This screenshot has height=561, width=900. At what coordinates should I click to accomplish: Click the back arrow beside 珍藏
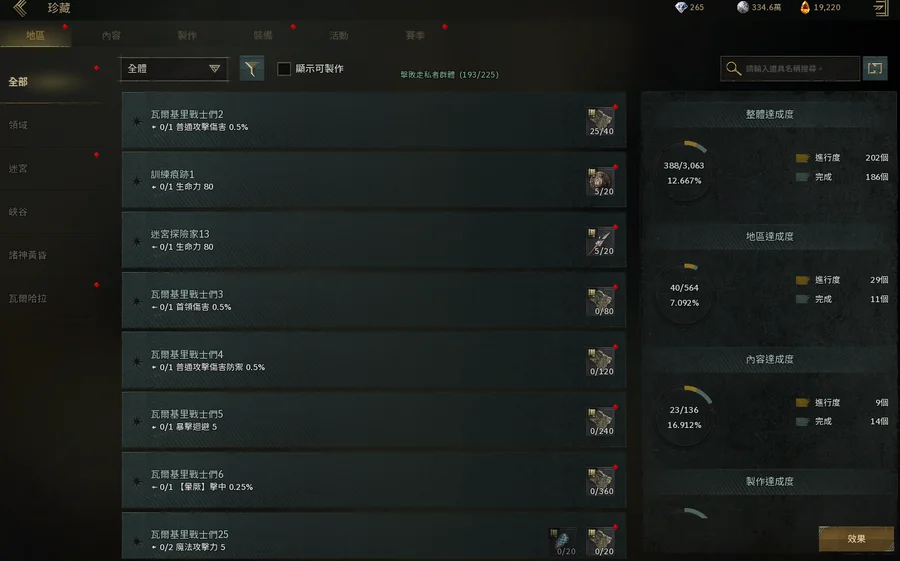20,8
